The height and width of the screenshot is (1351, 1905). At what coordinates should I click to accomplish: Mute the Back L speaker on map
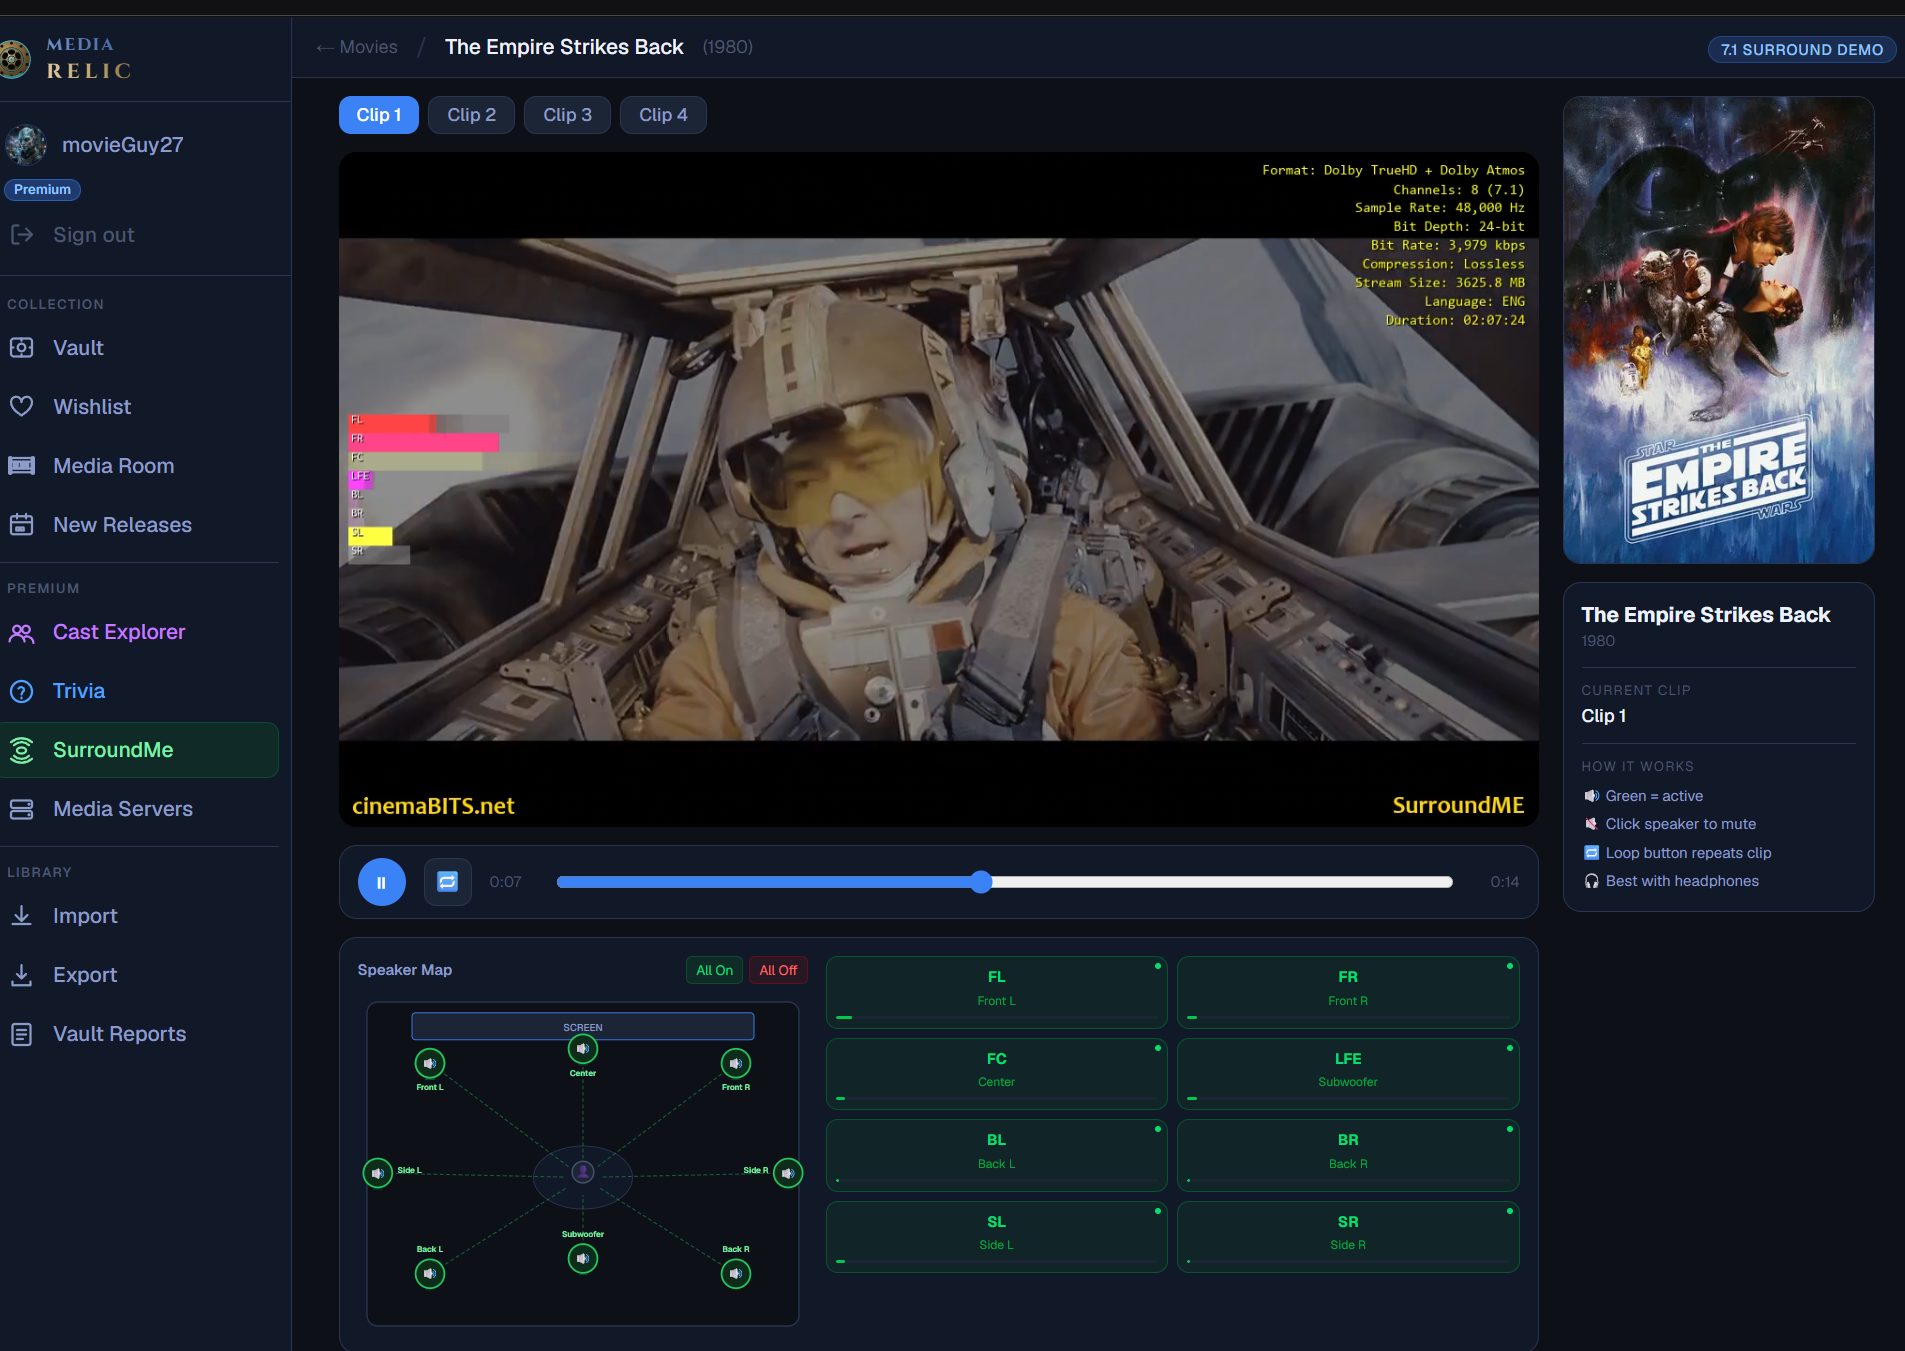coord(430,1274)
